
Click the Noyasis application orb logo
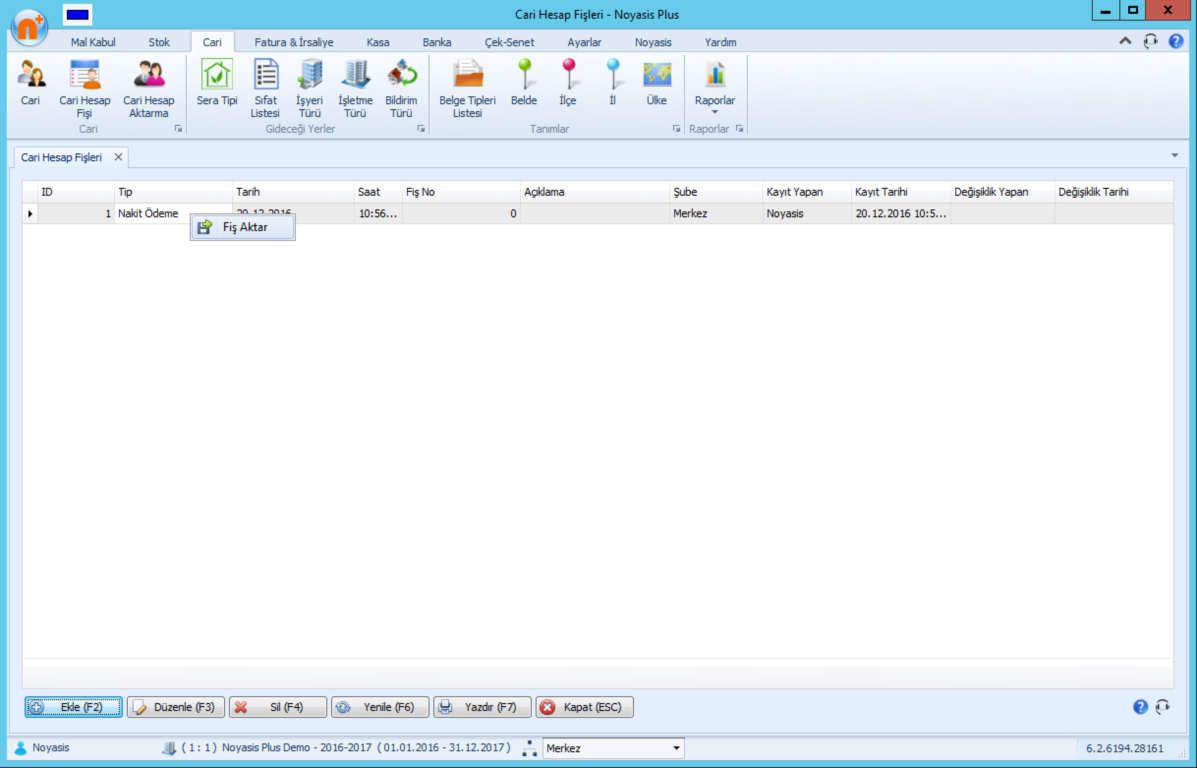pyautogui.click(x=29, y=27)
